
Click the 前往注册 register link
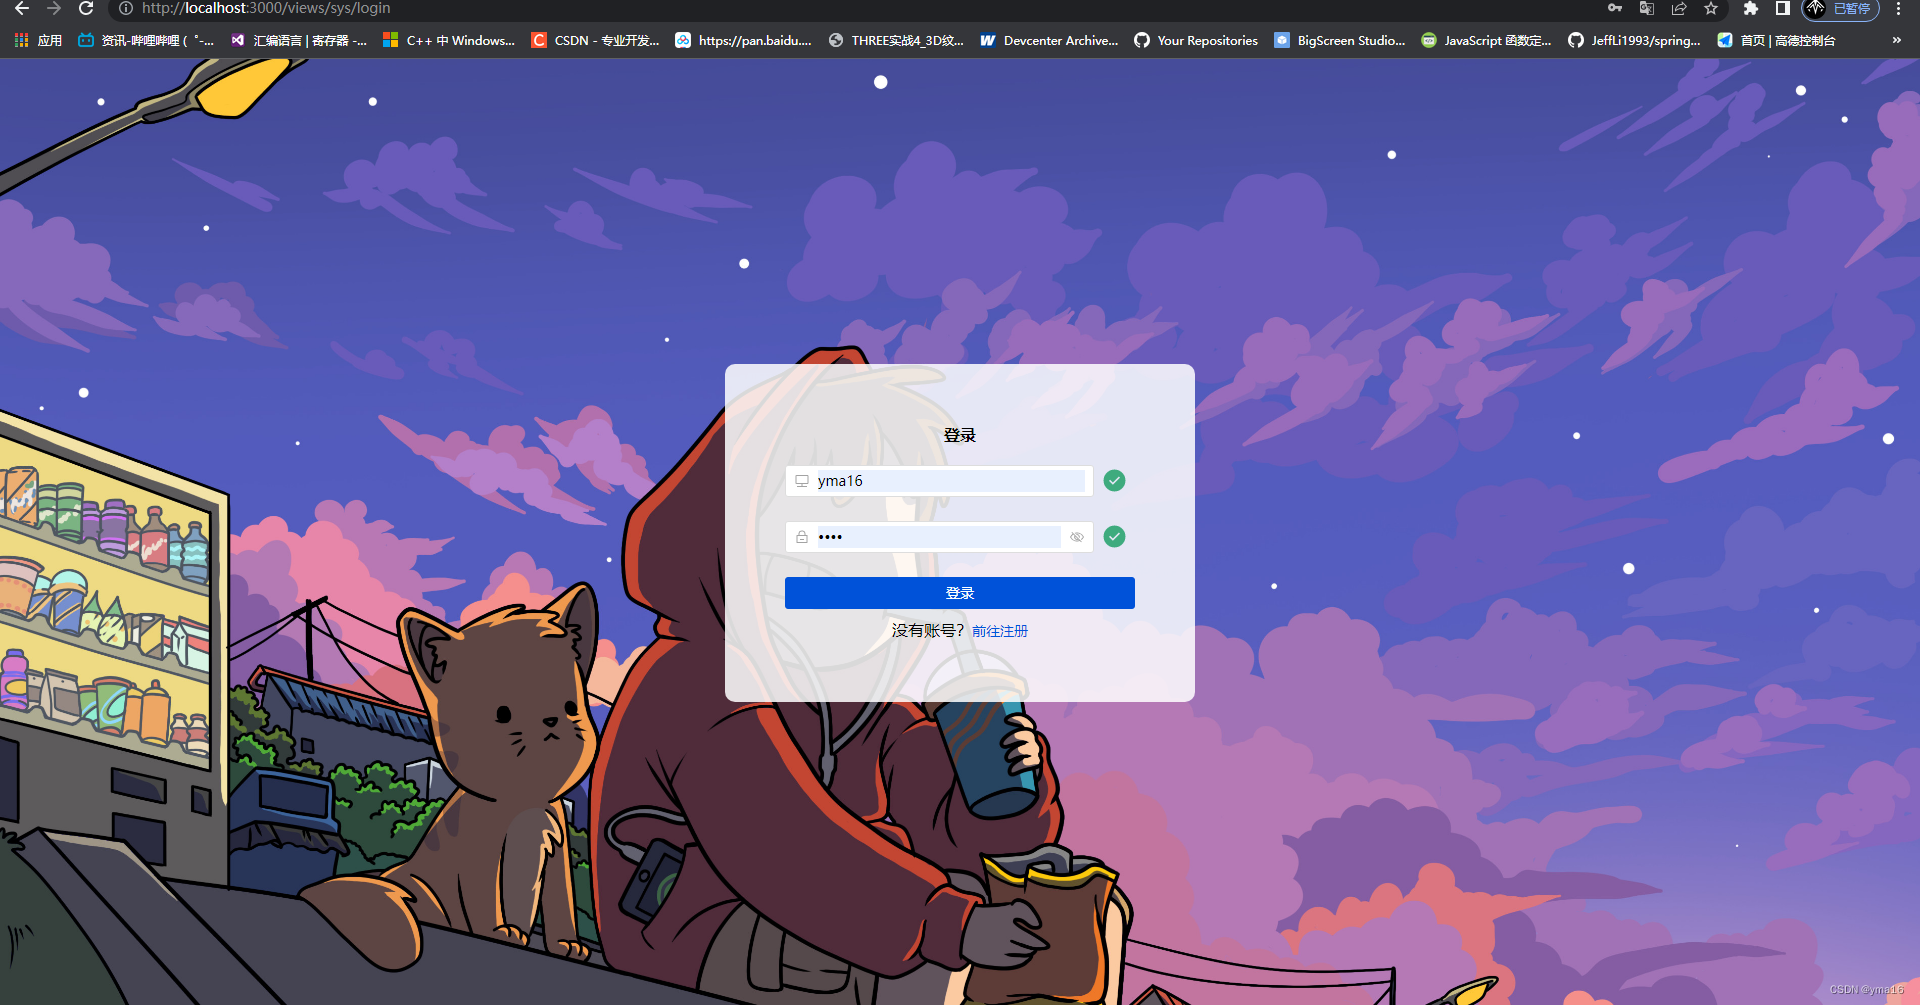click(x=1000, y=631)
